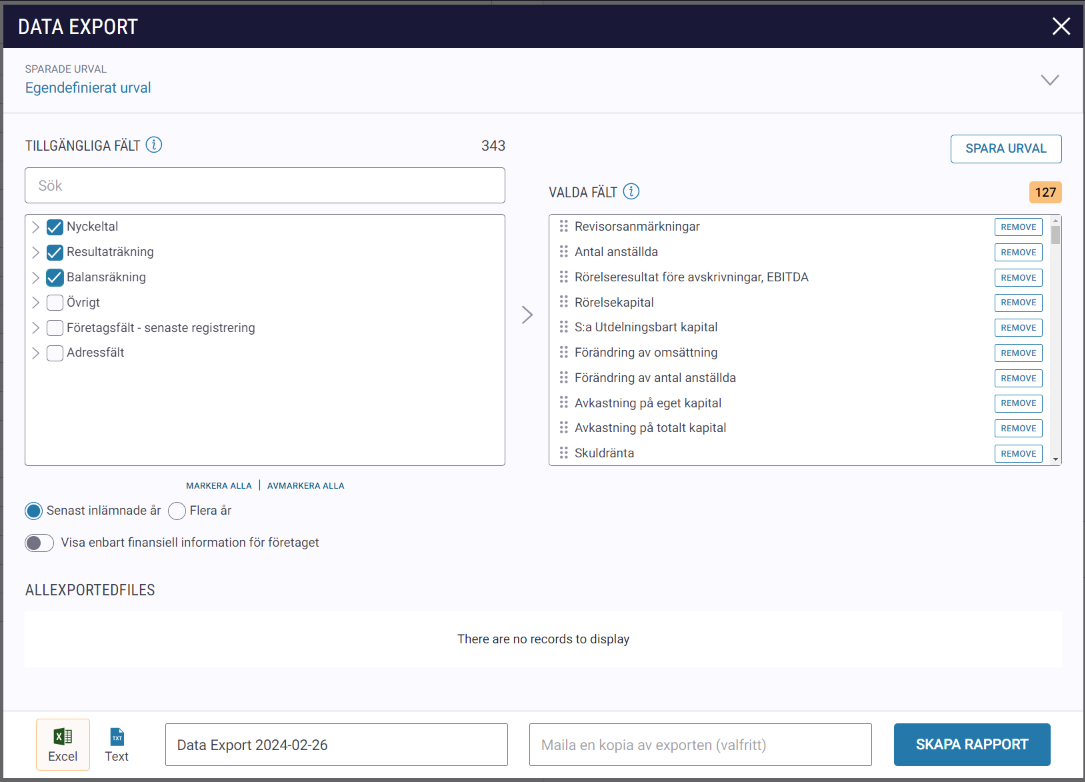
Task: Click the Data Export 2024-02-26 filename field
Action: click(336, 745)
